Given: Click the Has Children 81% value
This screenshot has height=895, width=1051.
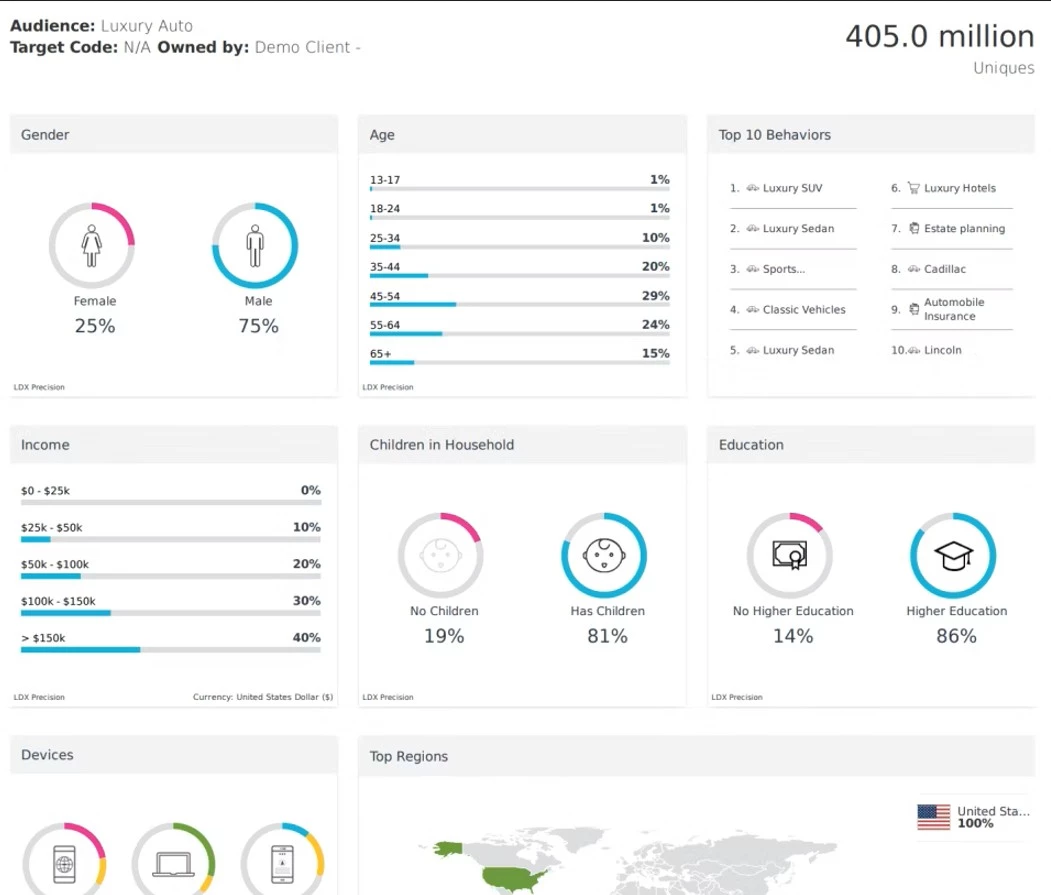Looking at the screenshot, I should 607,636.
